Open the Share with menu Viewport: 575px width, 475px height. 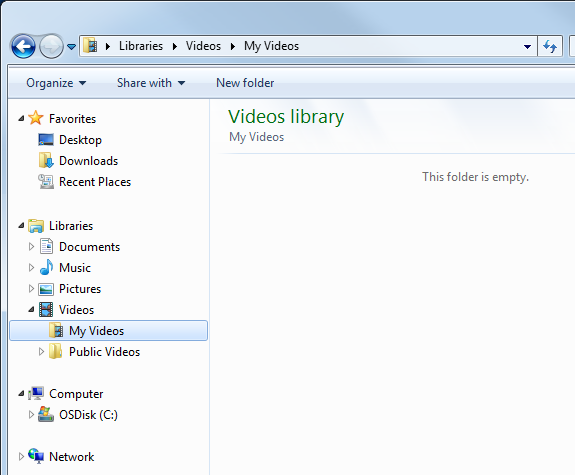[x=151, y=83]
